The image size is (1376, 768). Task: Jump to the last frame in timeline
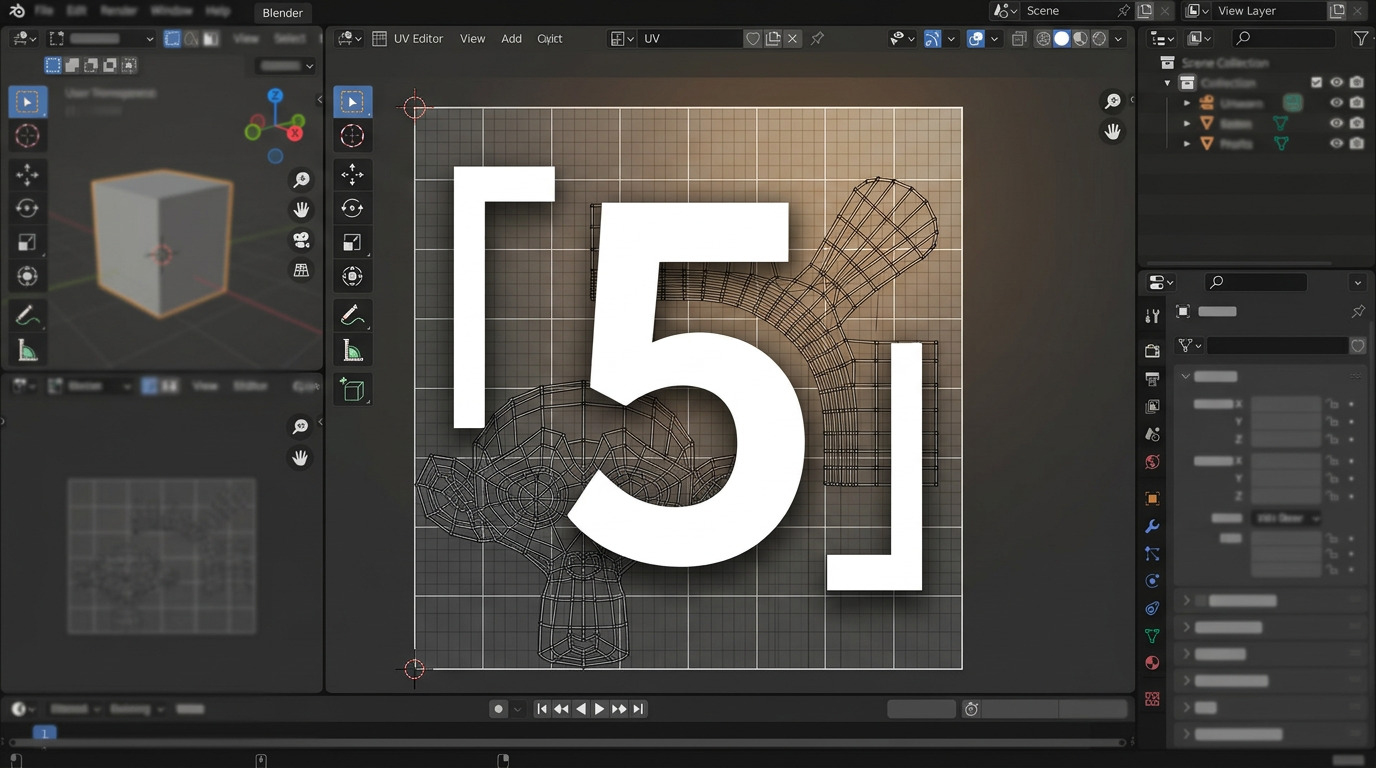638,709
